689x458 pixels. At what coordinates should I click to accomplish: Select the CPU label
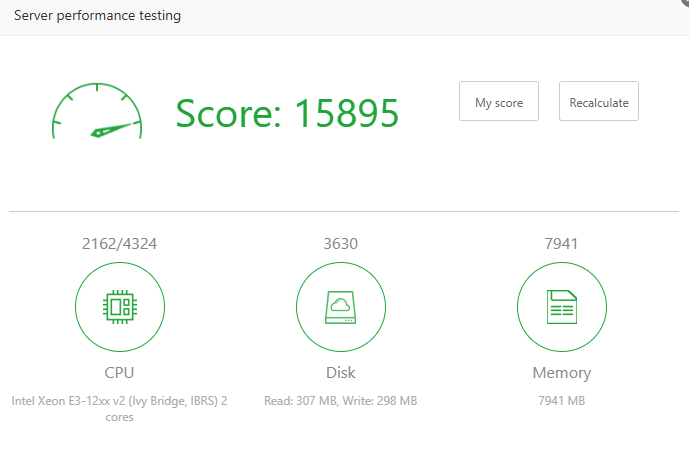pos(120,373)
